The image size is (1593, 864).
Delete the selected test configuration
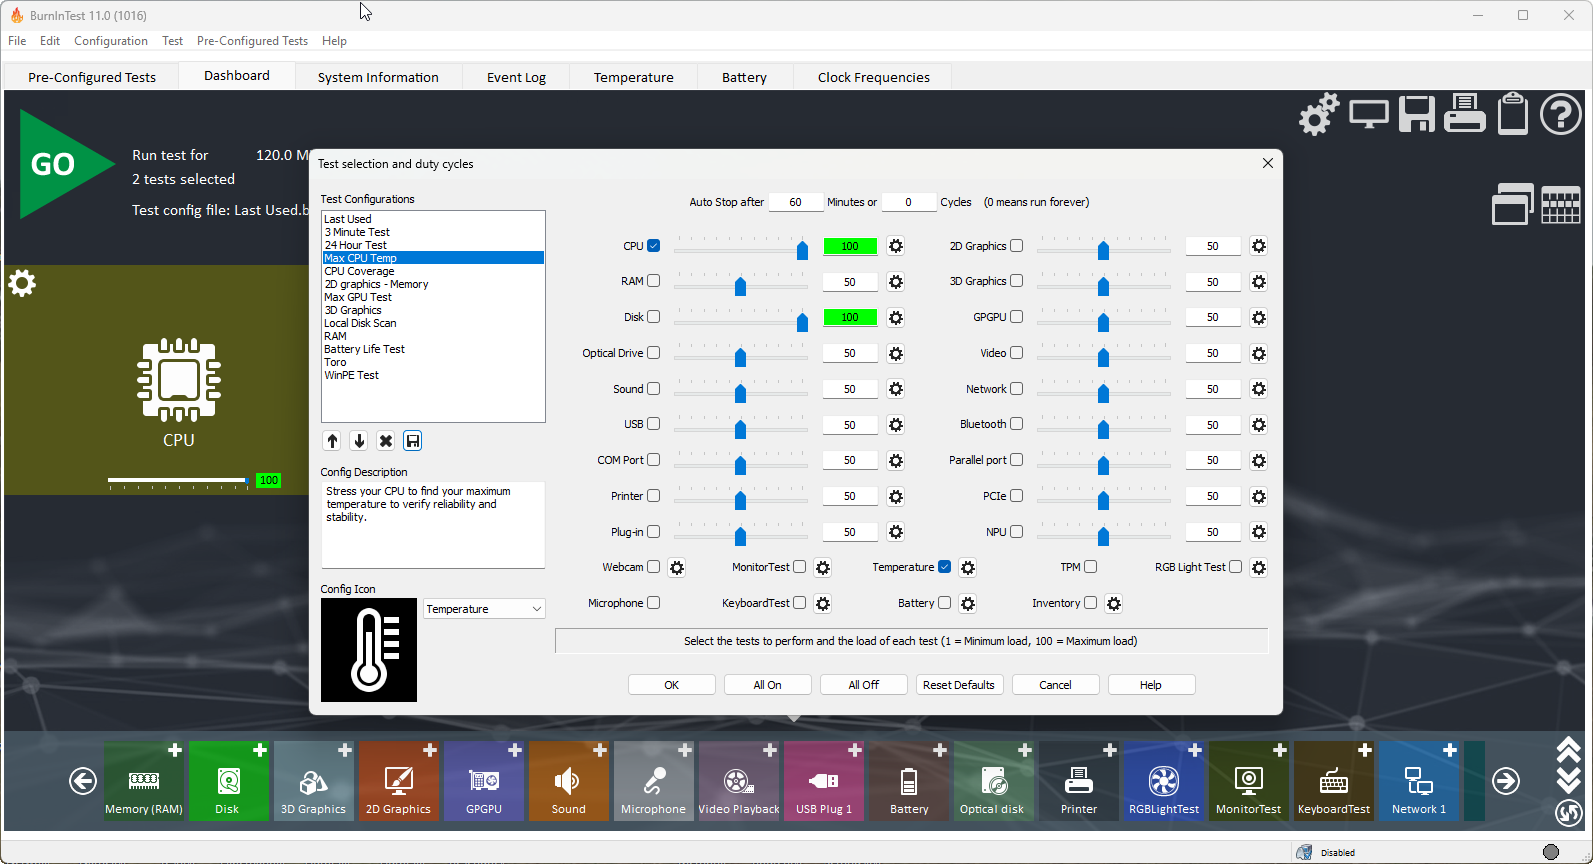coord(386,441)
